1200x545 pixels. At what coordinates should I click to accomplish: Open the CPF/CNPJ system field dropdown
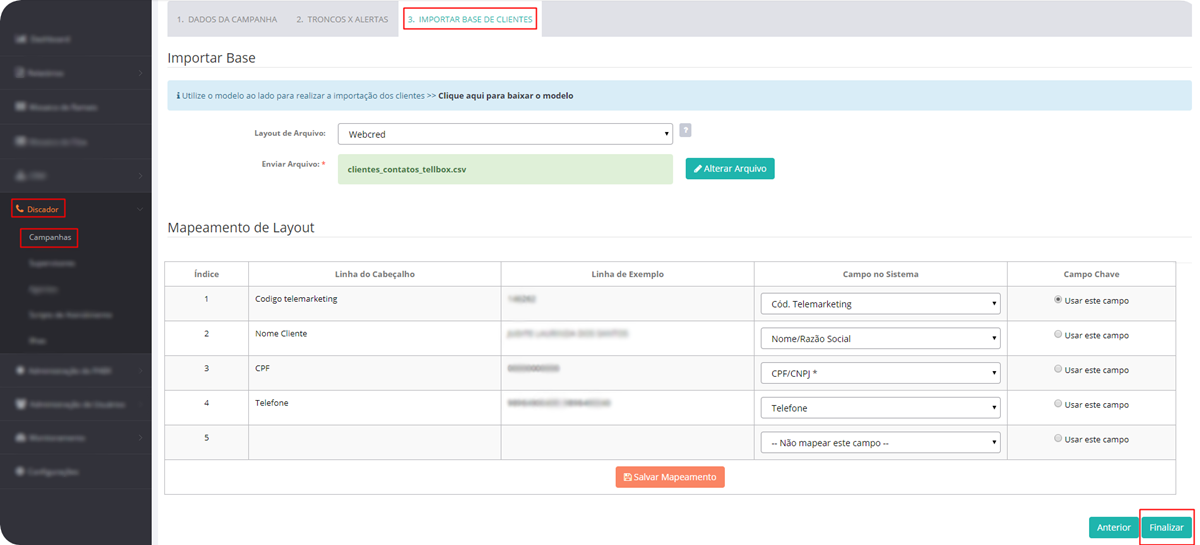[880, 373]
